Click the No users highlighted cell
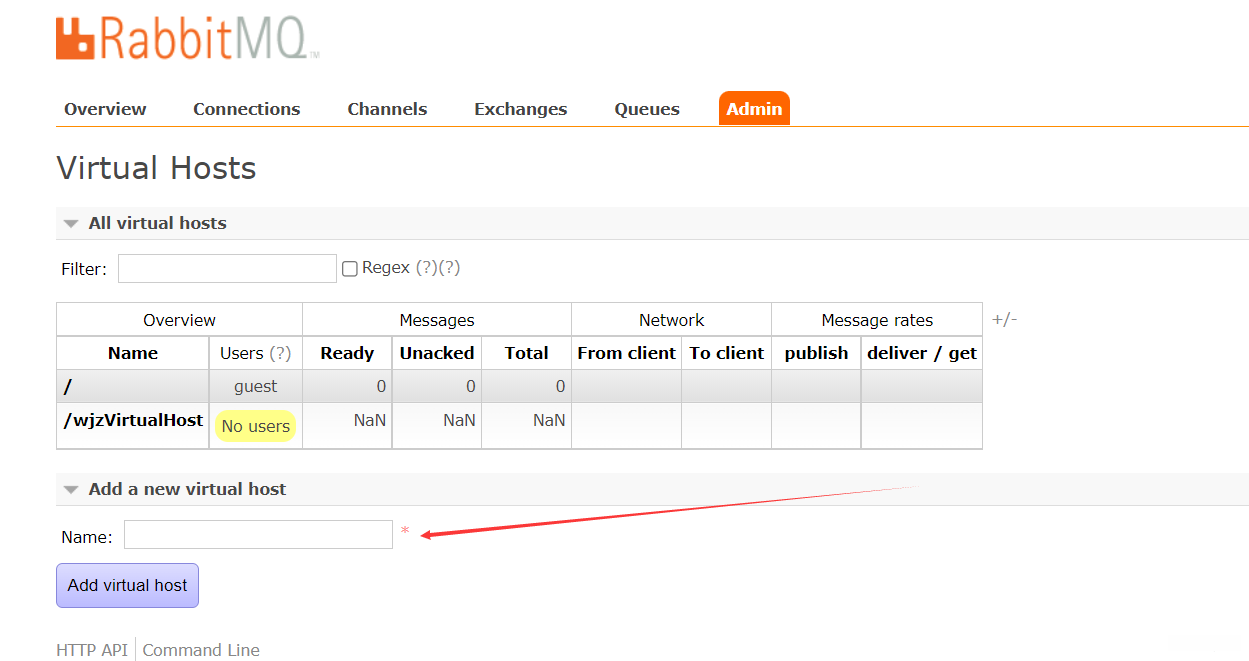1249x661 pixels. (x=256, y=426)
